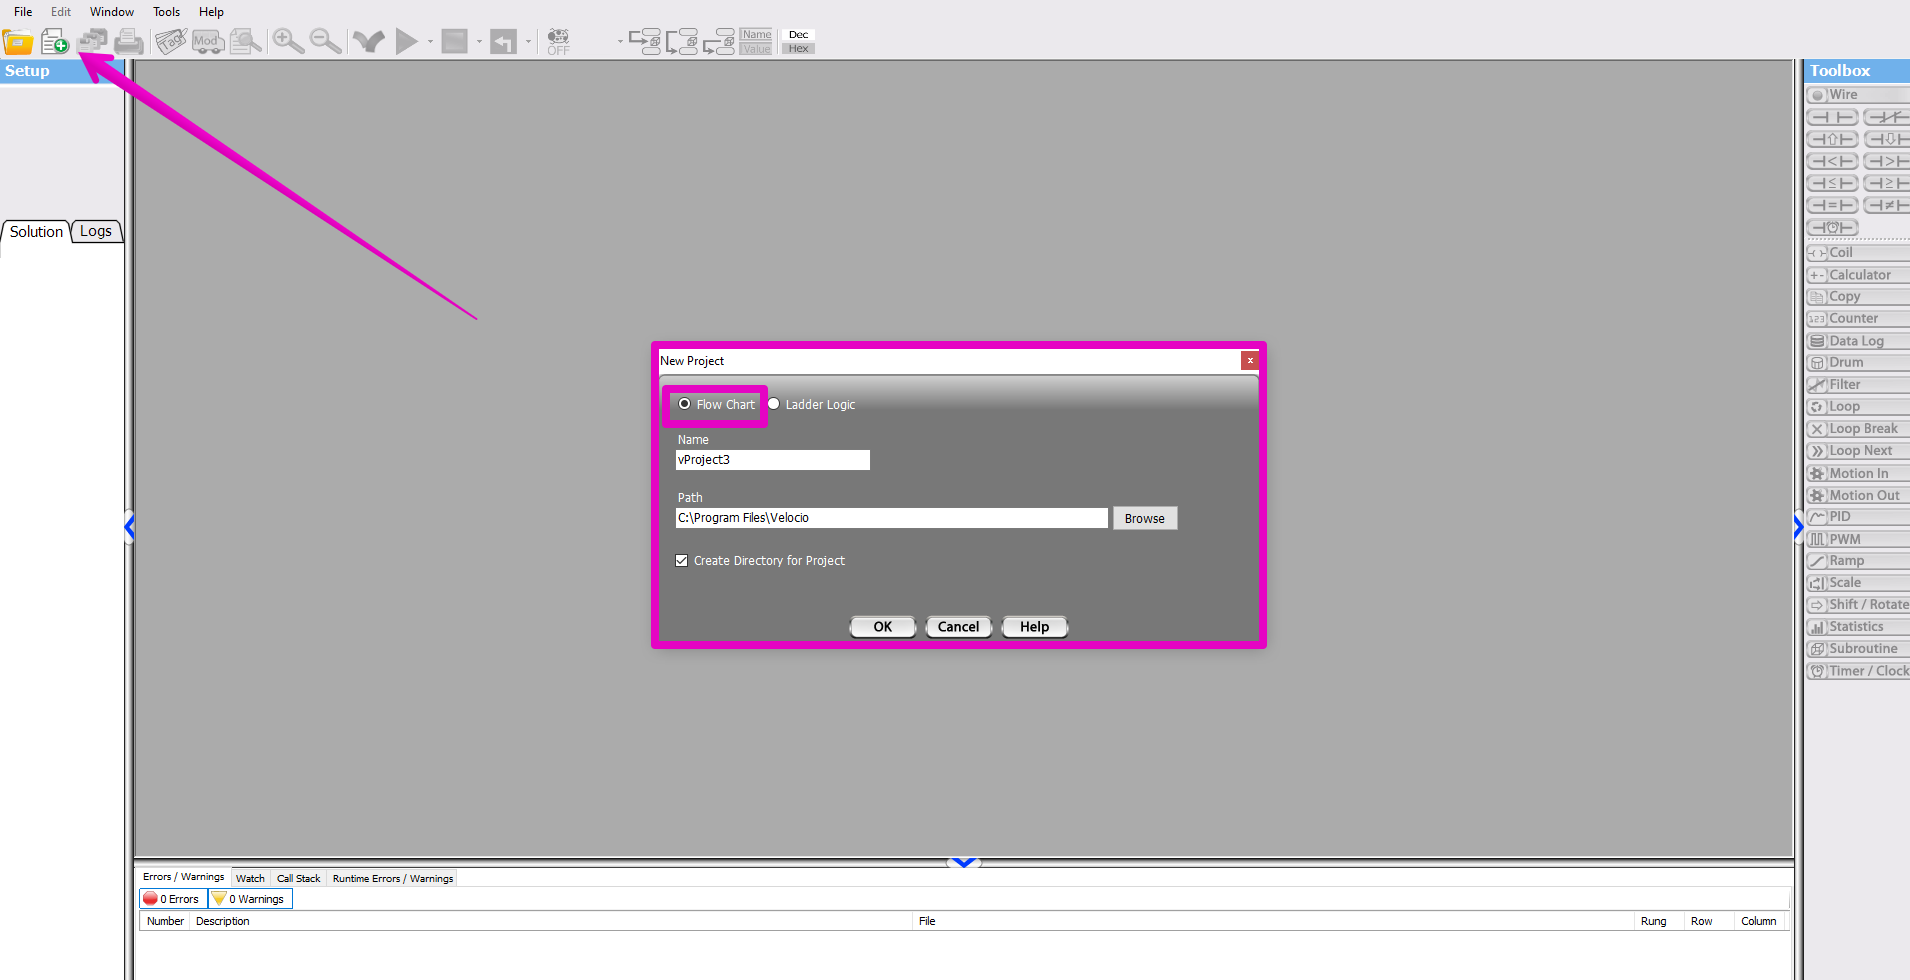Select the Flow Chart radio button
Viewport: 1910px width, 980px height.
tap(685, 404)
